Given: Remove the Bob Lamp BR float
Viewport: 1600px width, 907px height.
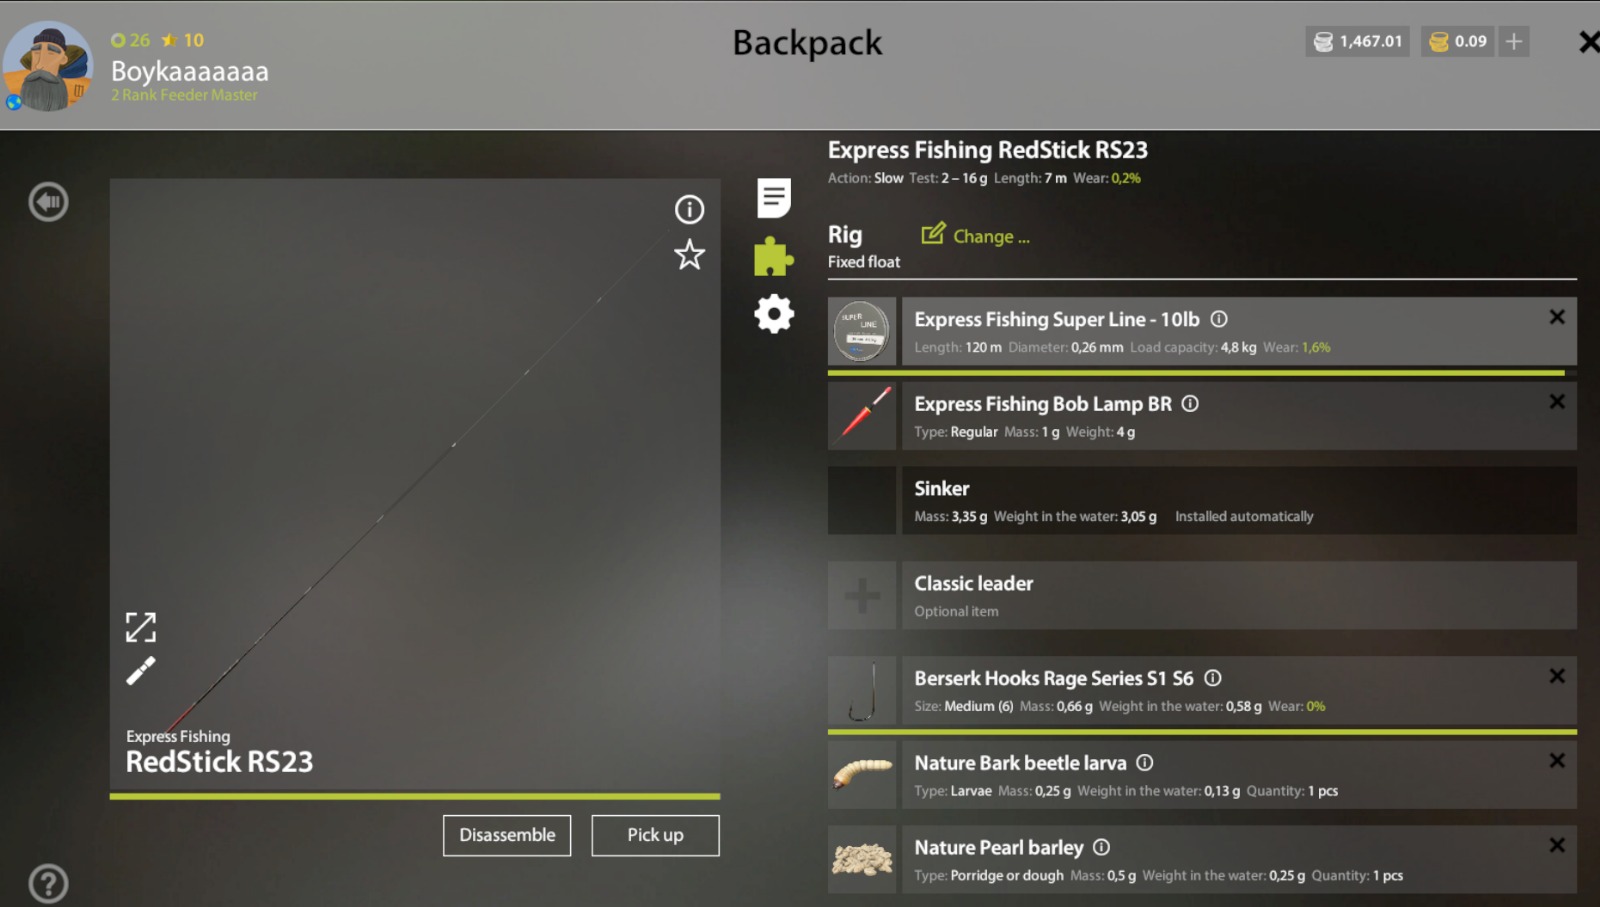Looking at the screenshot, I should point(1557,402).
